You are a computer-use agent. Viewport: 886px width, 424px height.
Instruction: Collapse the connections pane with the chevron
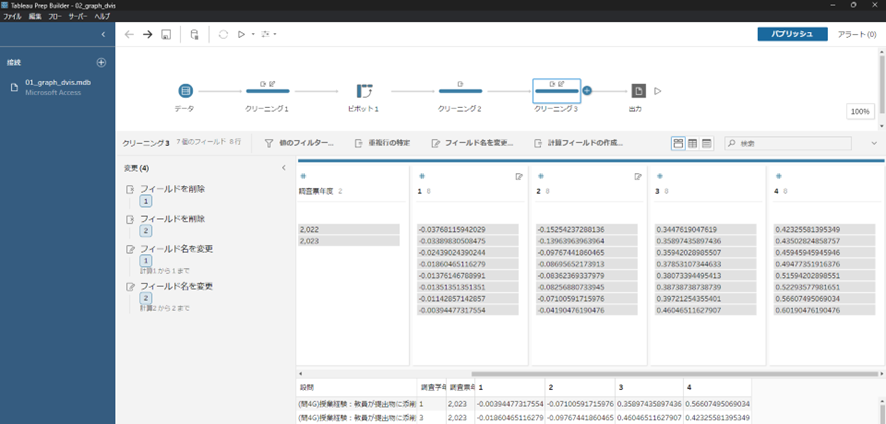[x=103, y=34]
